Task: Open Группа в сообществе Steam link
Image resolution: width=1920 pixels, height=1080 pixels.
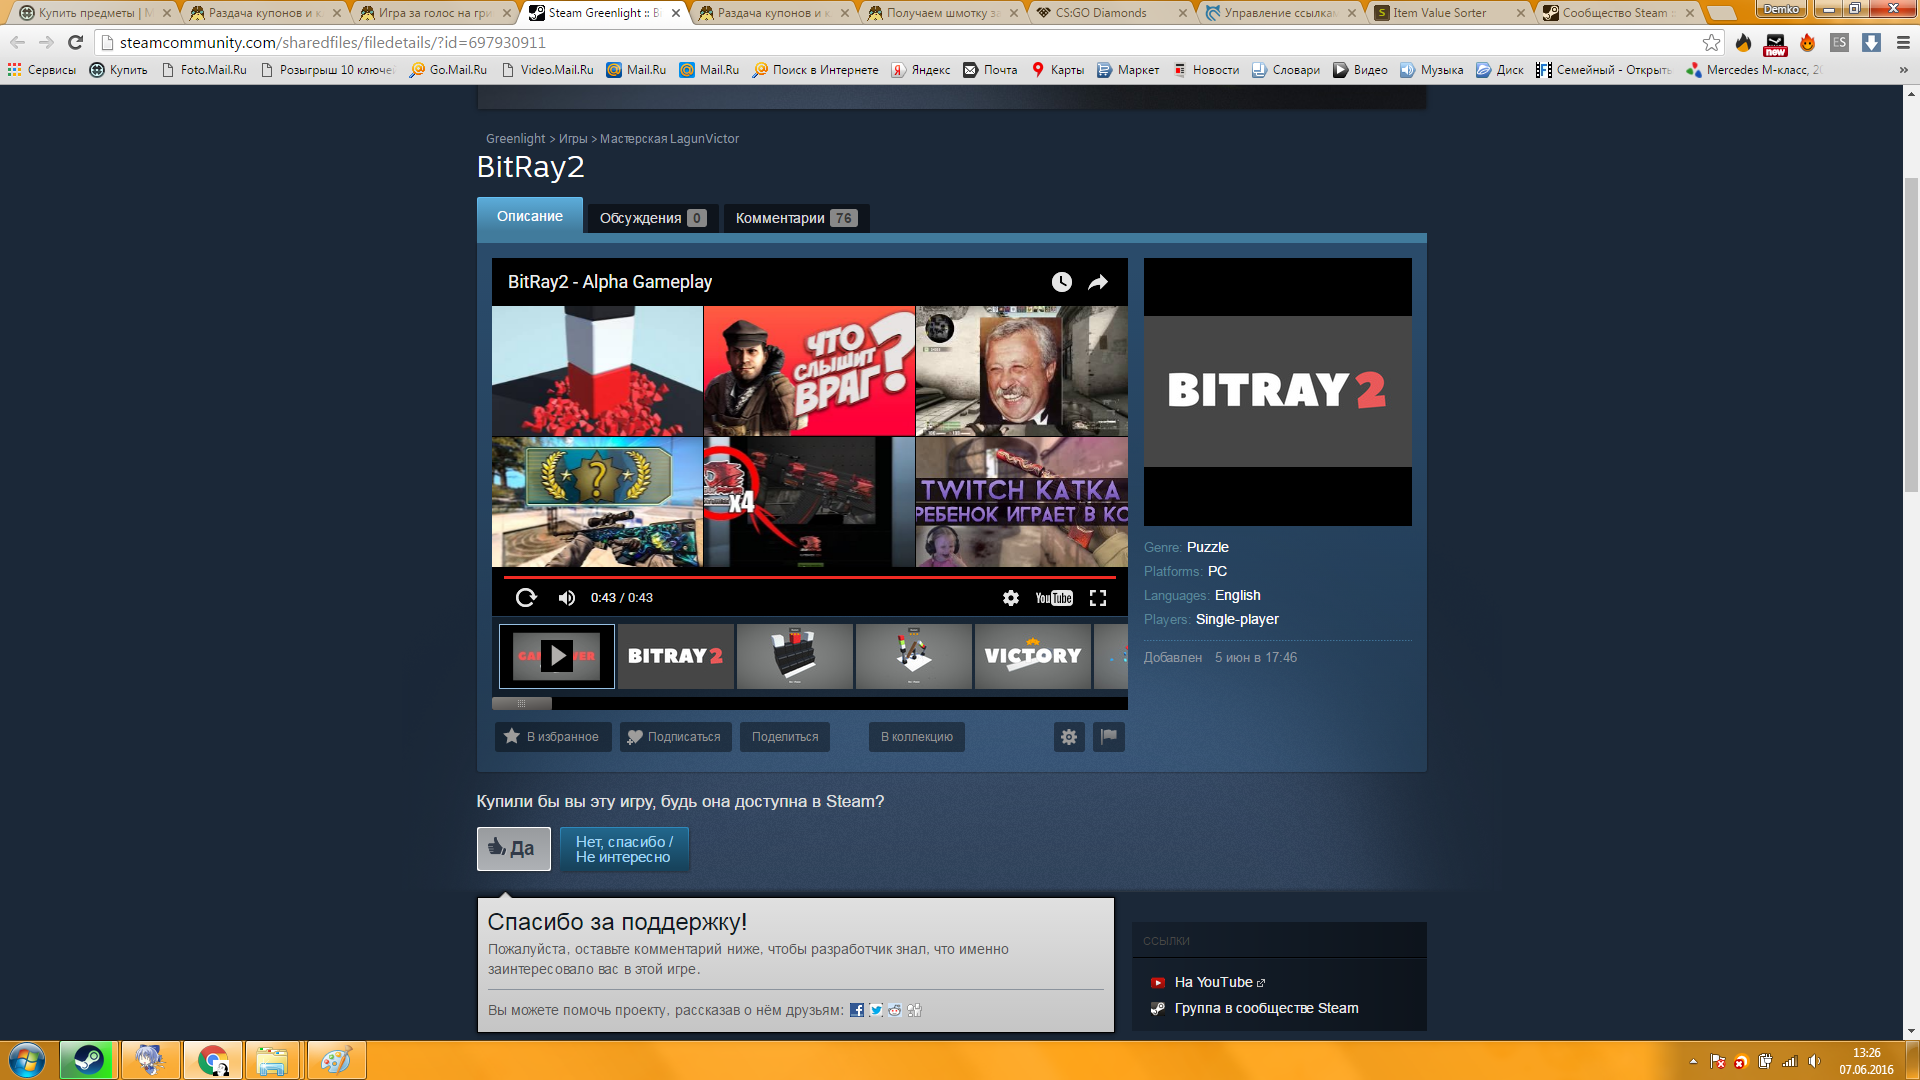Action: (x=1266, y=1008)
